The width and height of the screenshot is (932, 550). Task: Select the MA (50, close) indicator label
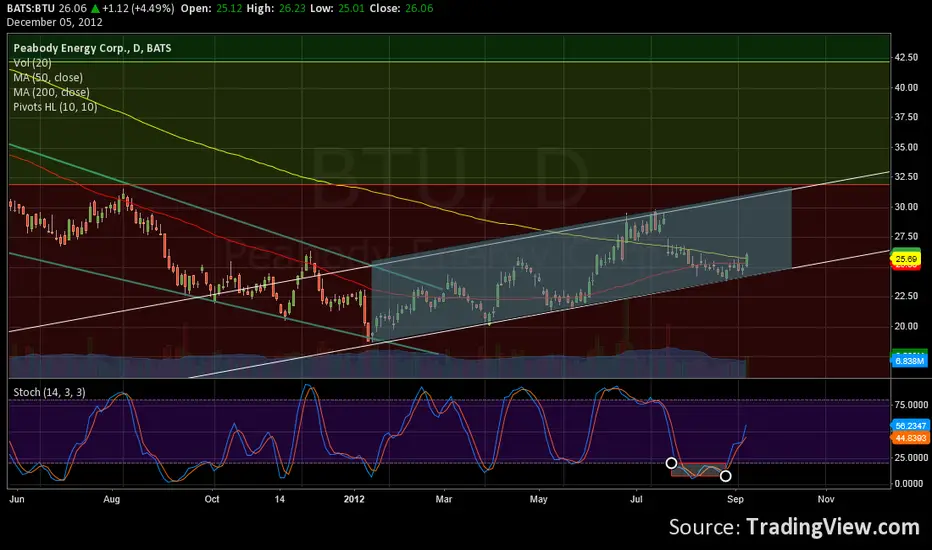click(48, 77)
